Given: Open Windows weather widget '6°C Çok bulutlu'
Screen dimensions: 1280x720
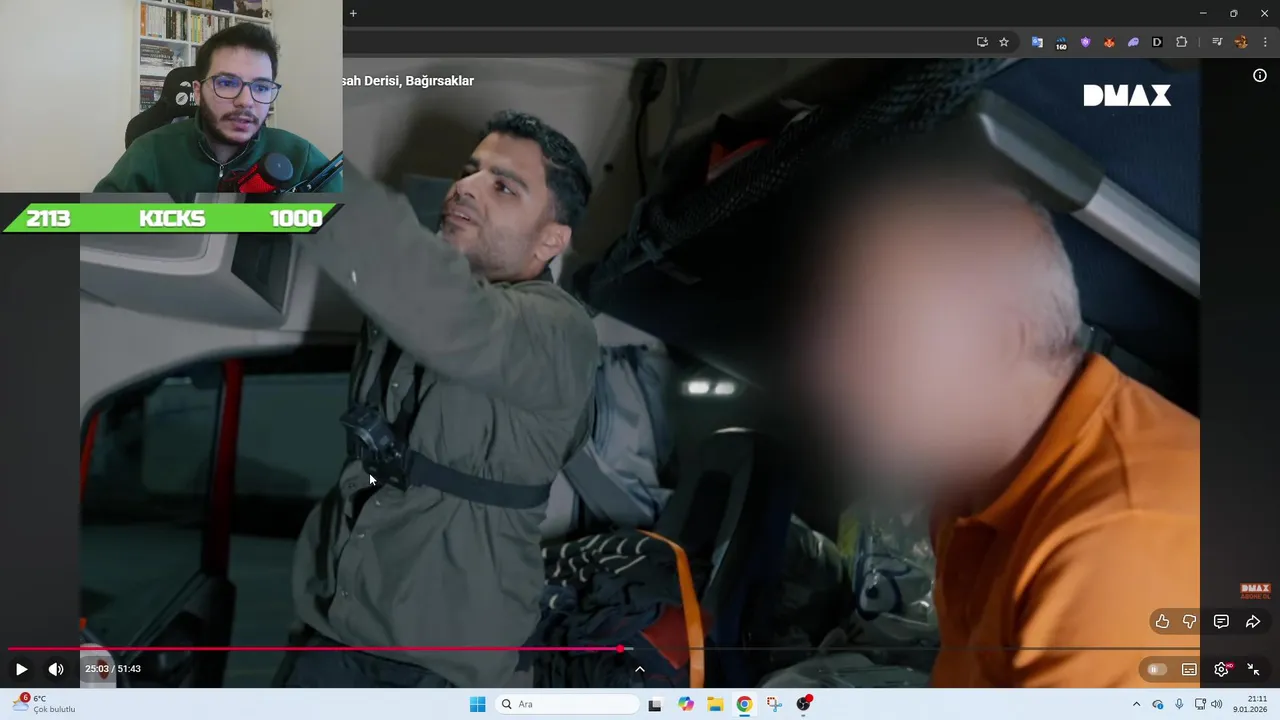Looking at the screenshot, I should (x=44, y=704).
